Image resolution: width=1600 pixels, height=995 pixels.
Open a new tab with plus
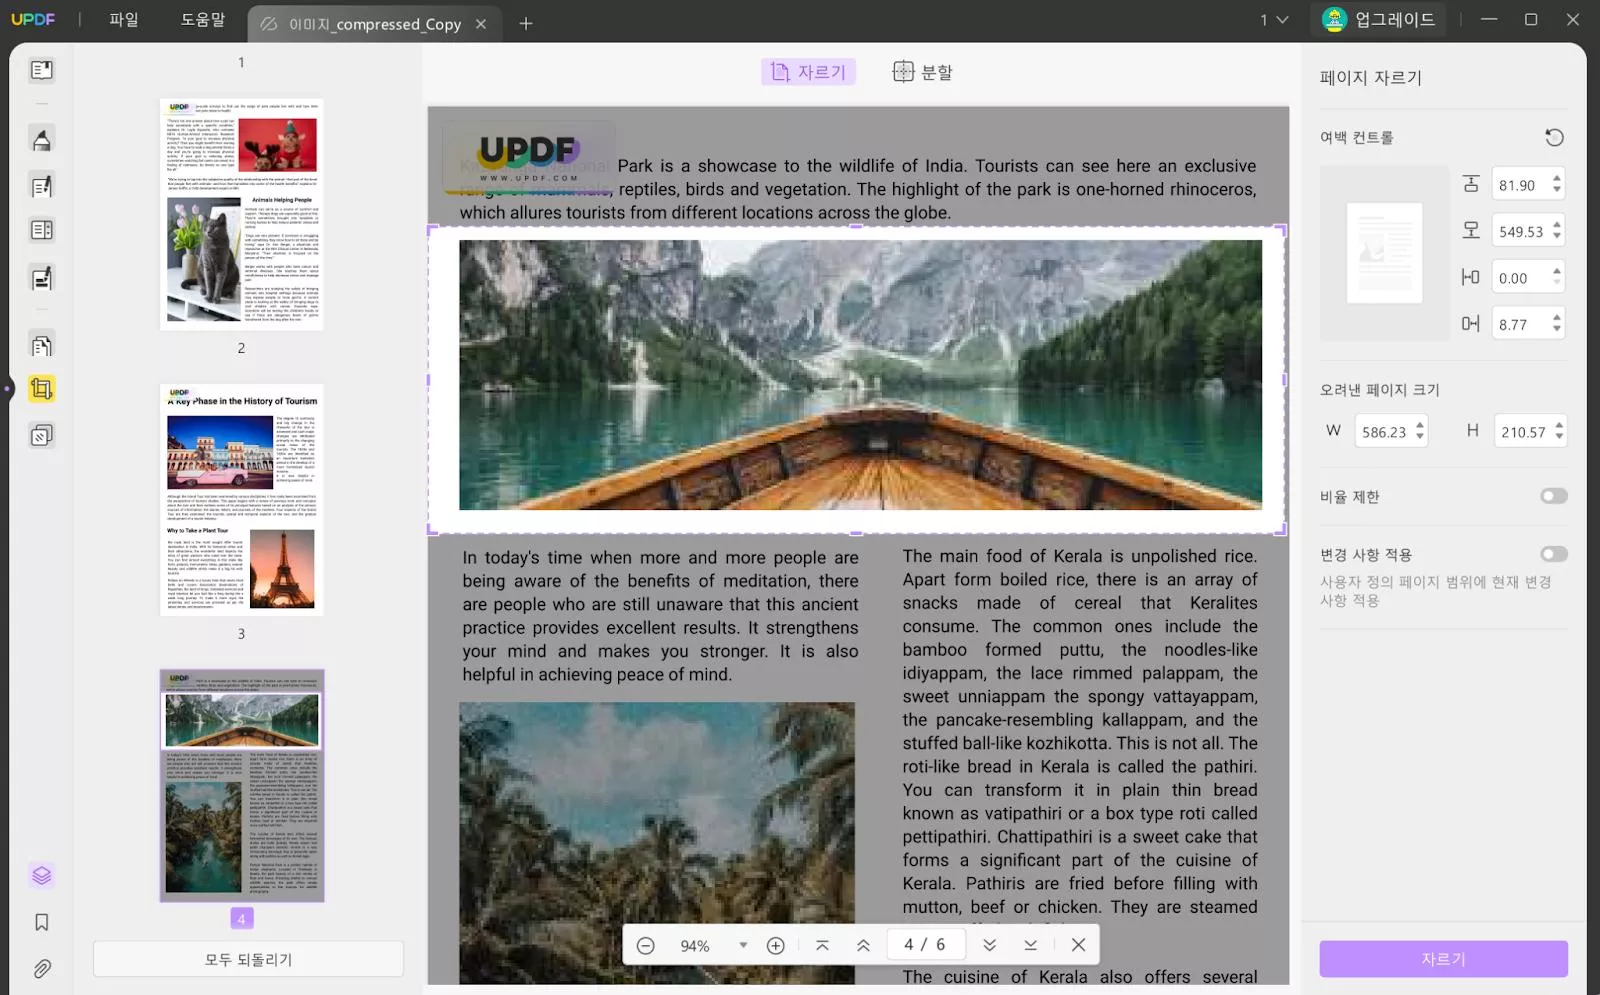click(526, 23)
